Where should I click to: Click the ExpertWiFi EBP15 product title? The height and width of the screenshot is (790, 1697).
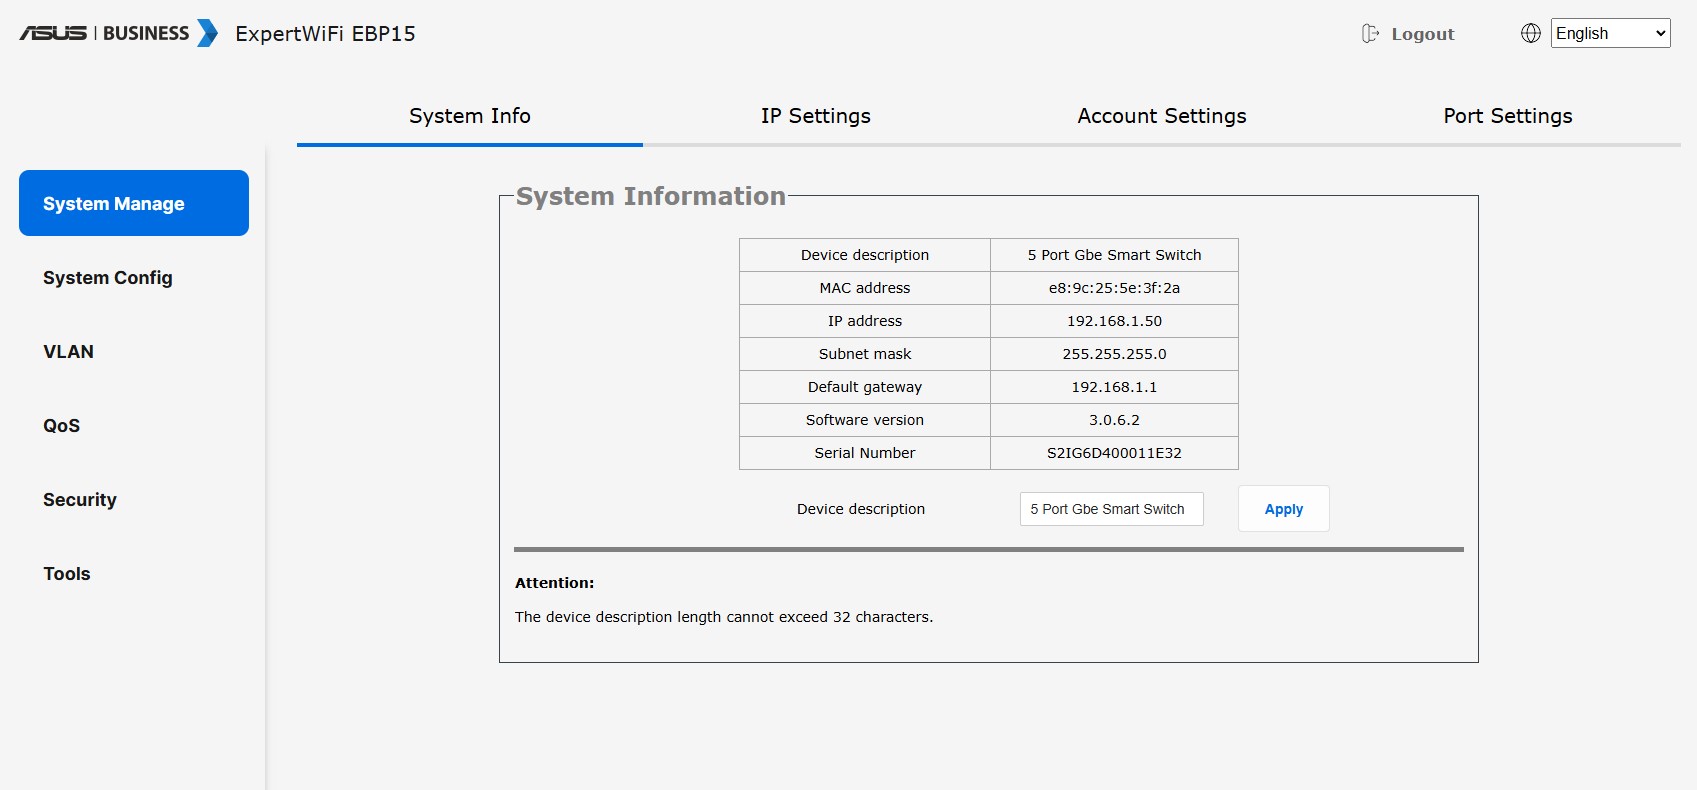tap(325, 34)
